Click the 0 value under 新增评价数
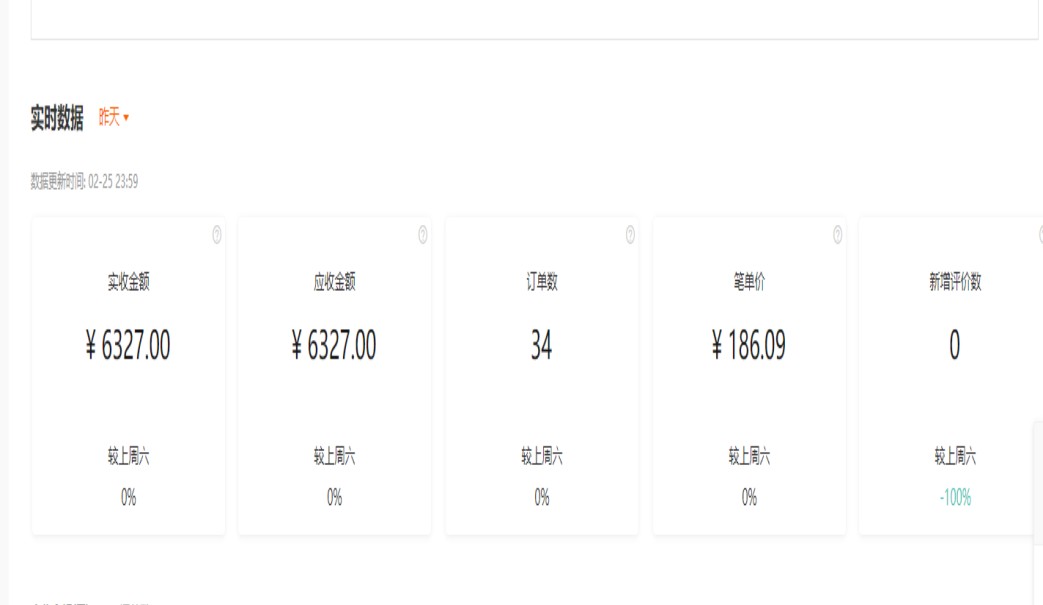 coord(955,346)
